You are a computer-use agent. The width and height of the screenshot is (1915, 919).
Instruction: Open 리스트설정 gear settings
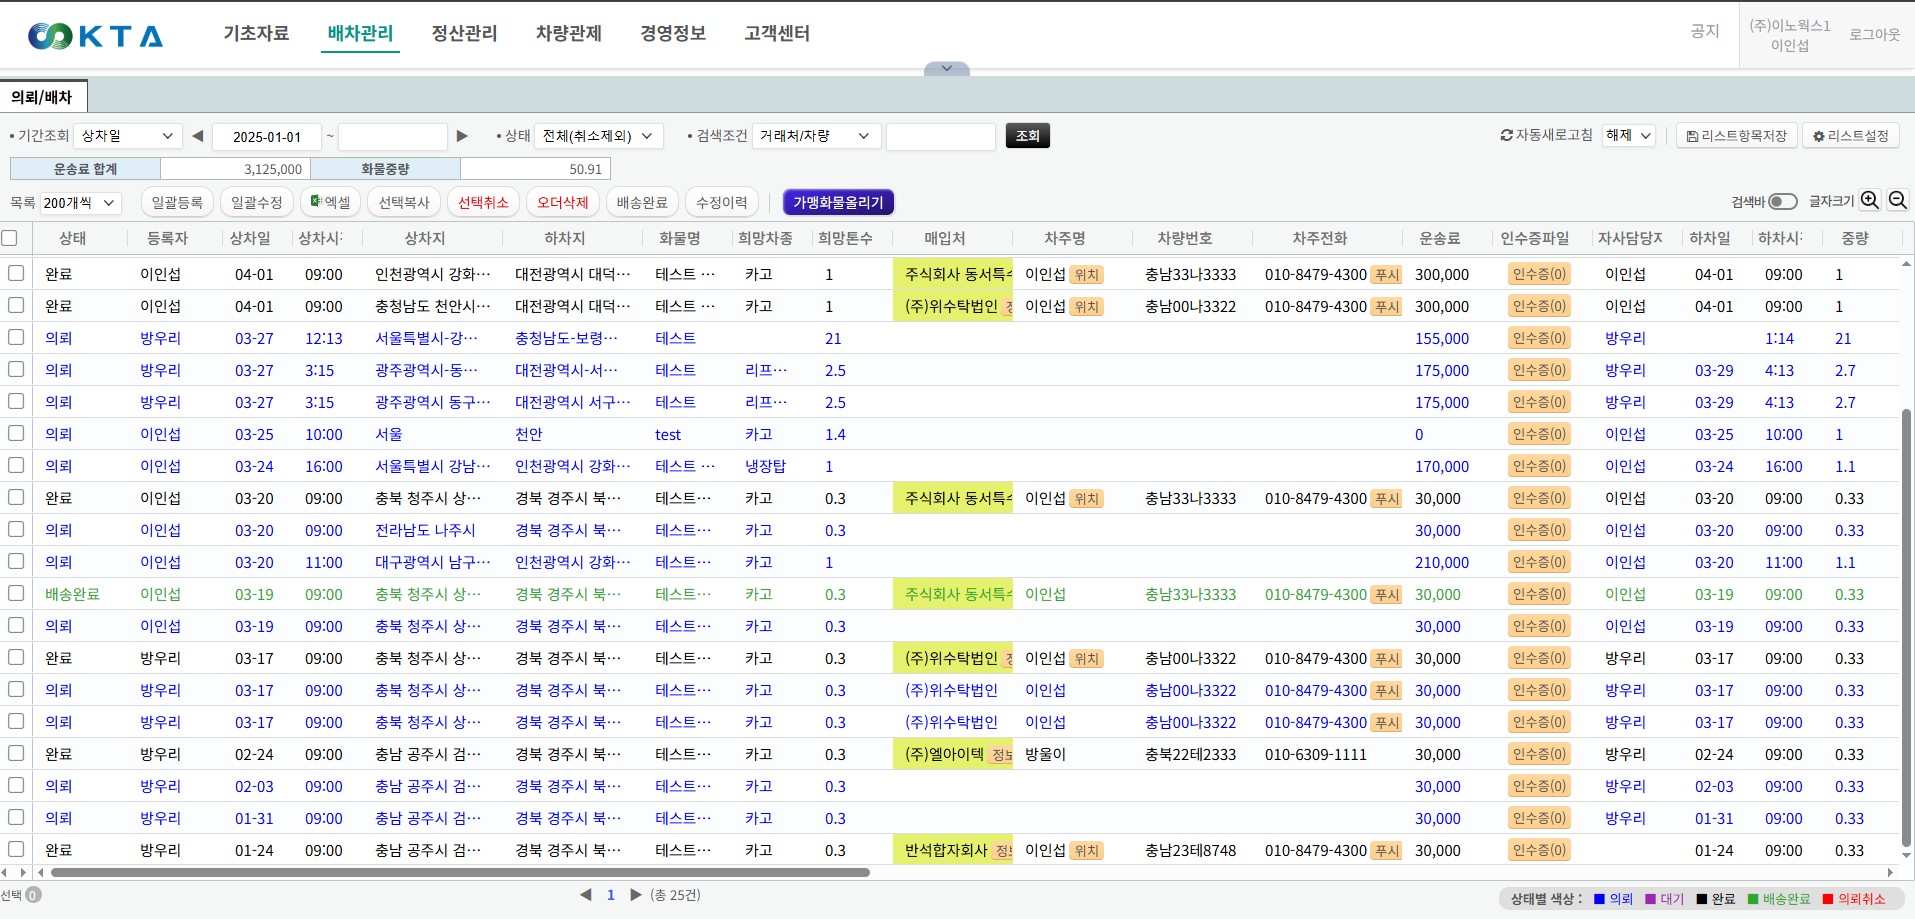tap(1850, 136)
